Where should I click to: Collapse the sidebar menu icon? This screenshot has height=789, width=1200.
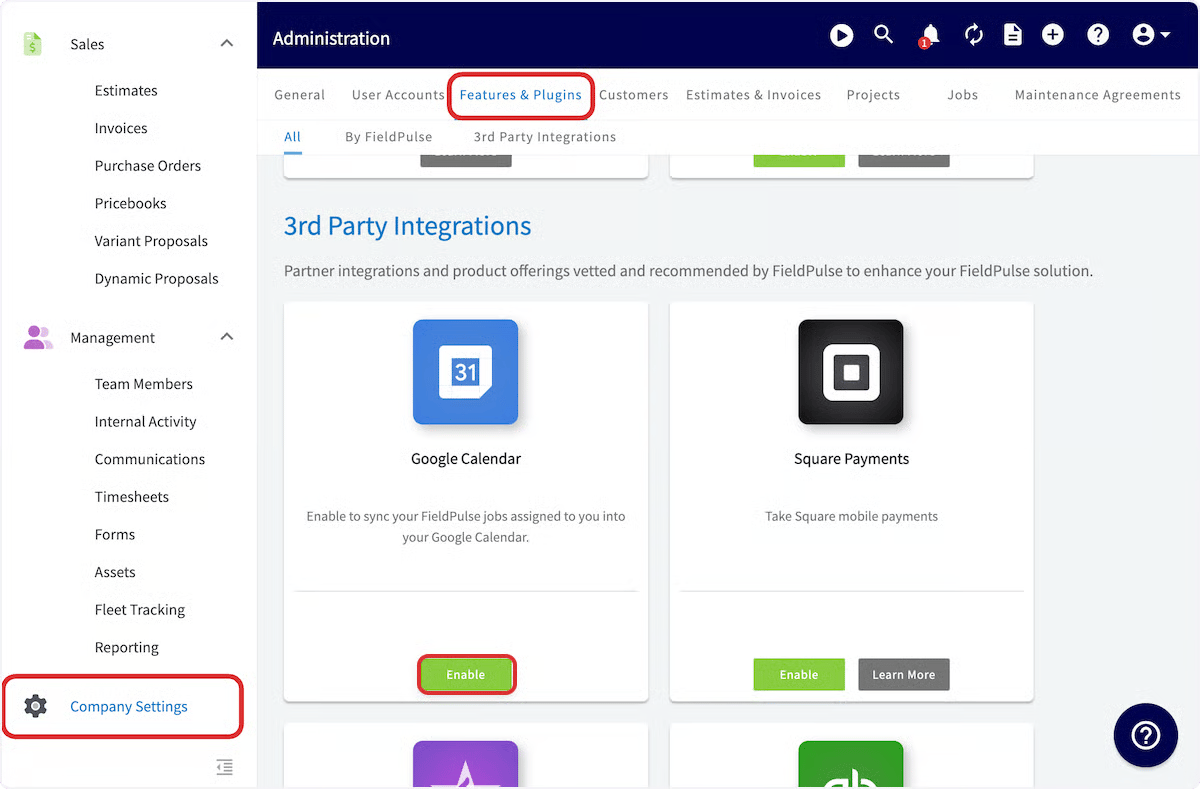[x=225, y=767]
